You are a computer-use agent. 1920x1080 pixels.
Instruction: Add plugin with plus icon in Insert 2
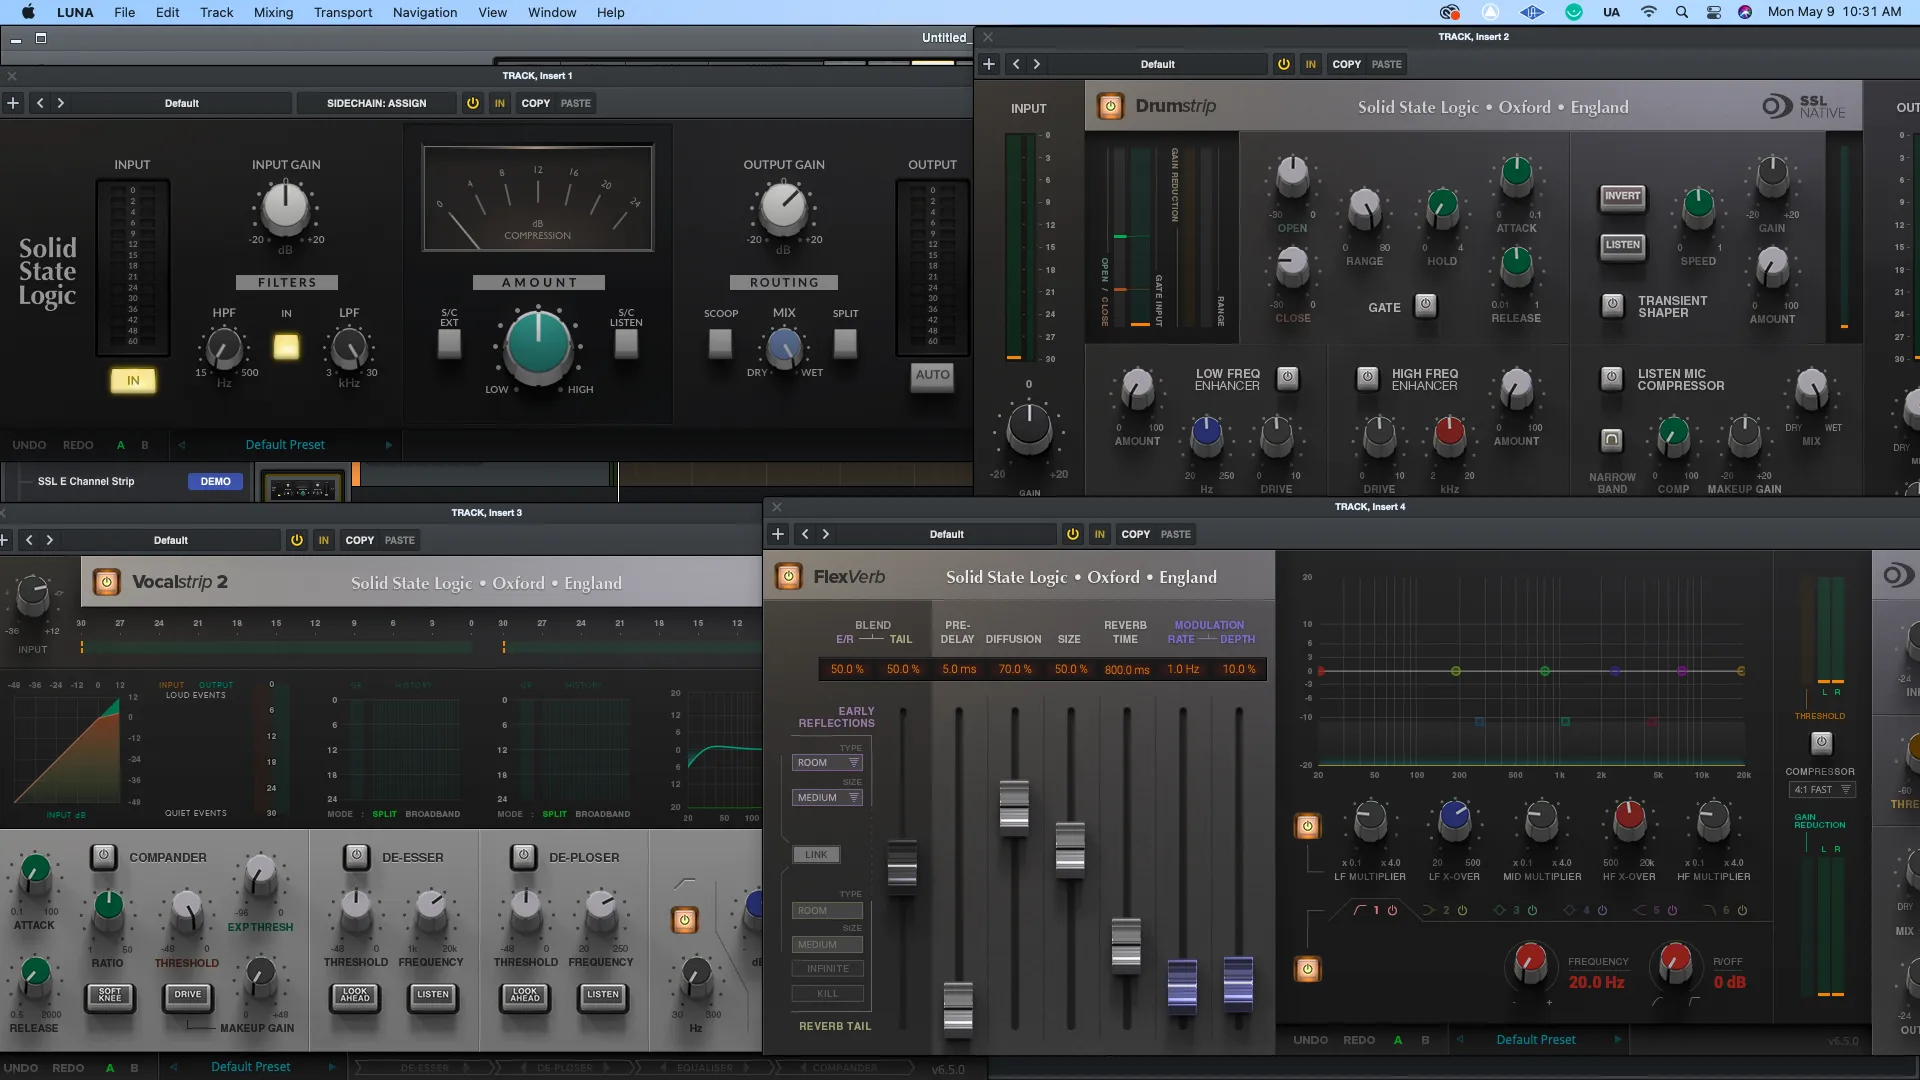[989, 64]
